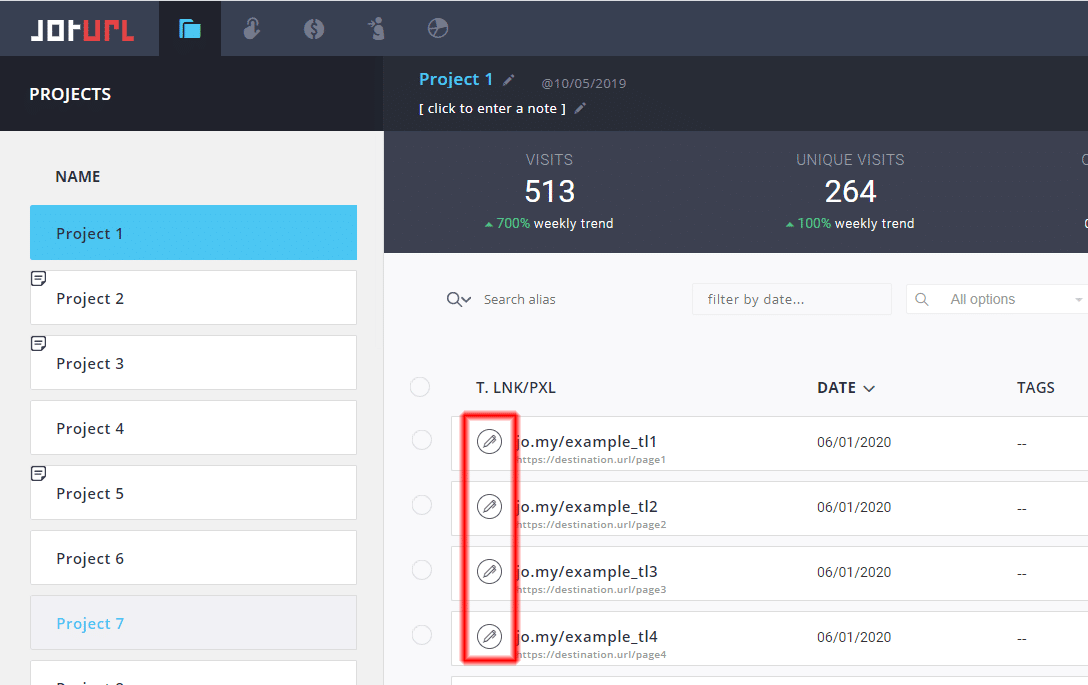
Task: Toggle the select-all circle in table header
Action: (420, 387)
